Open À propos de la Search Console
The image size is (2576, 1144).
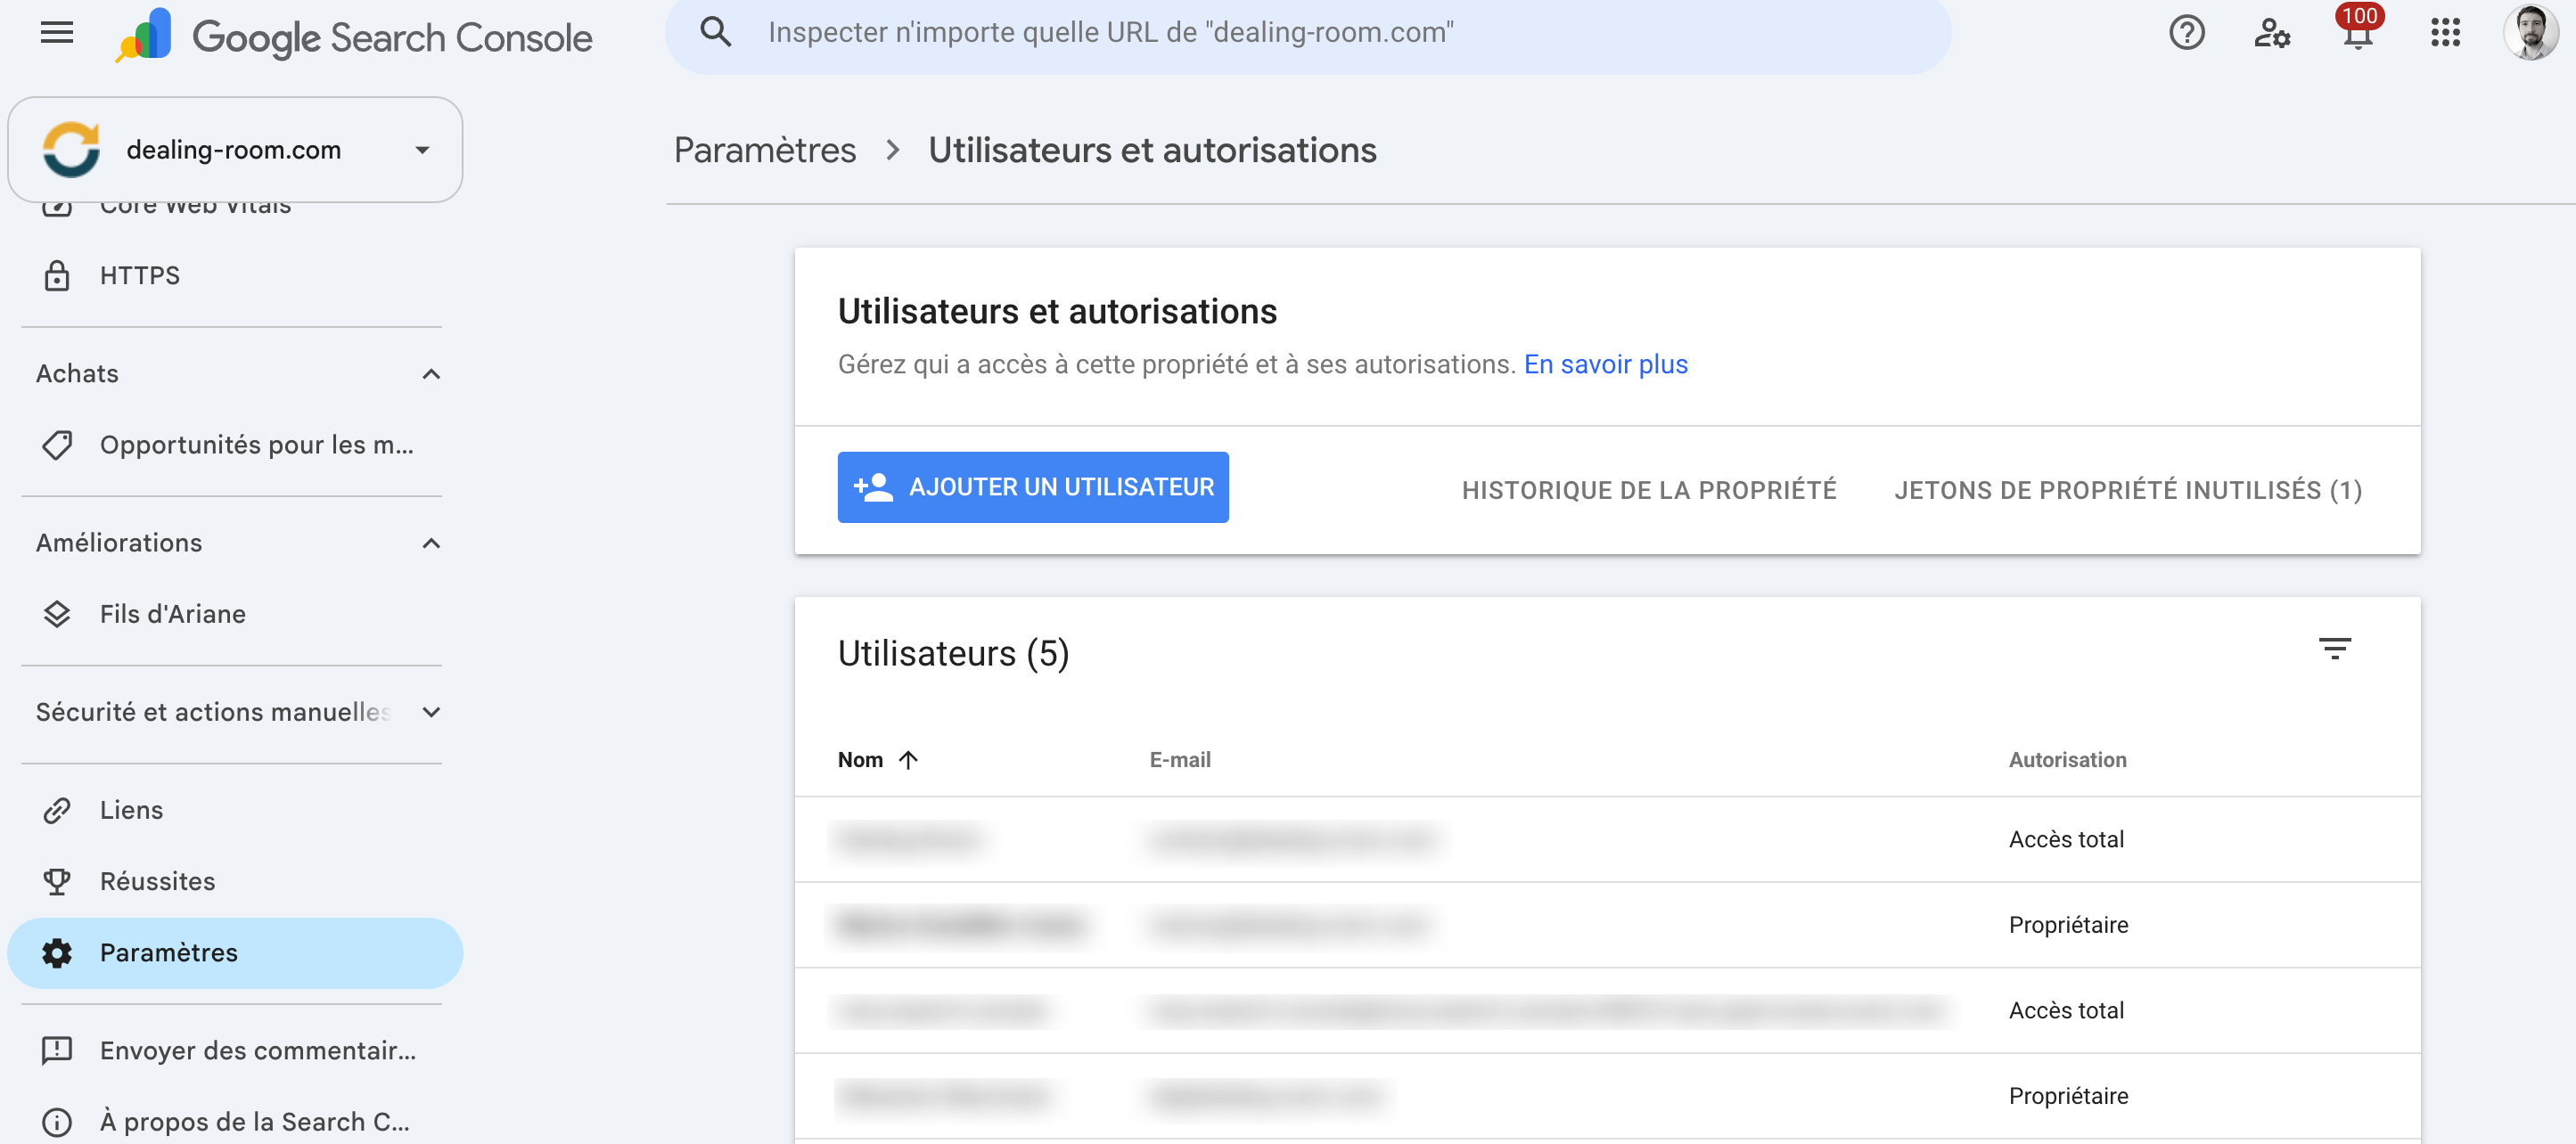(x=235, y=1122)
